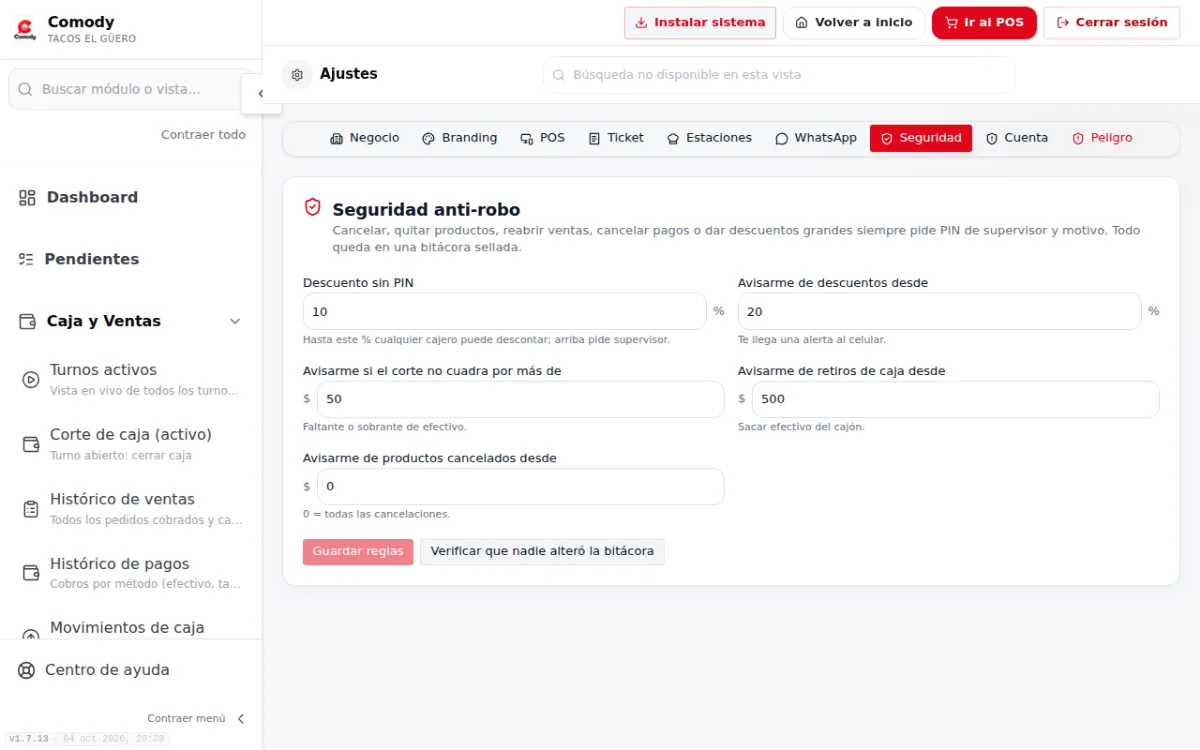Image resolution: width=1200 pixels, height=750 pixels.
Task: Click the retiros de caja desde field
Action: point(956,399)
